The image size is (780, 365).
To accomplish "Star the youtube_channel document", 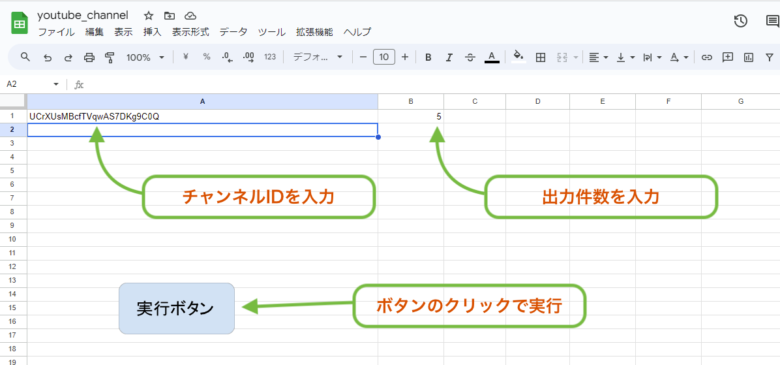I will click(148, 16).
